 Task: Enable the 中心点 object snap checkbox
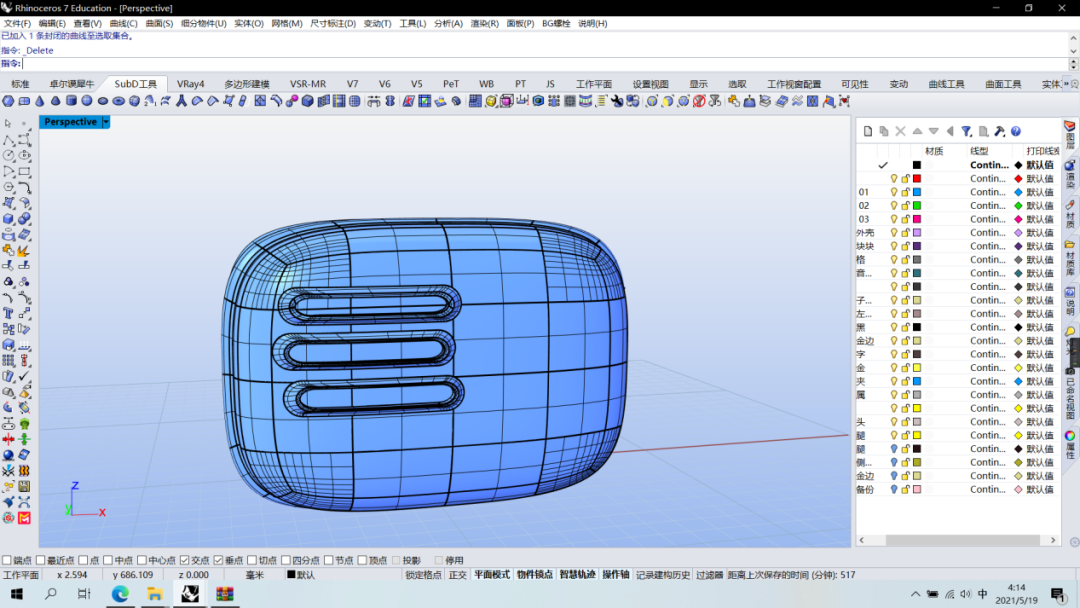[142, 560]
